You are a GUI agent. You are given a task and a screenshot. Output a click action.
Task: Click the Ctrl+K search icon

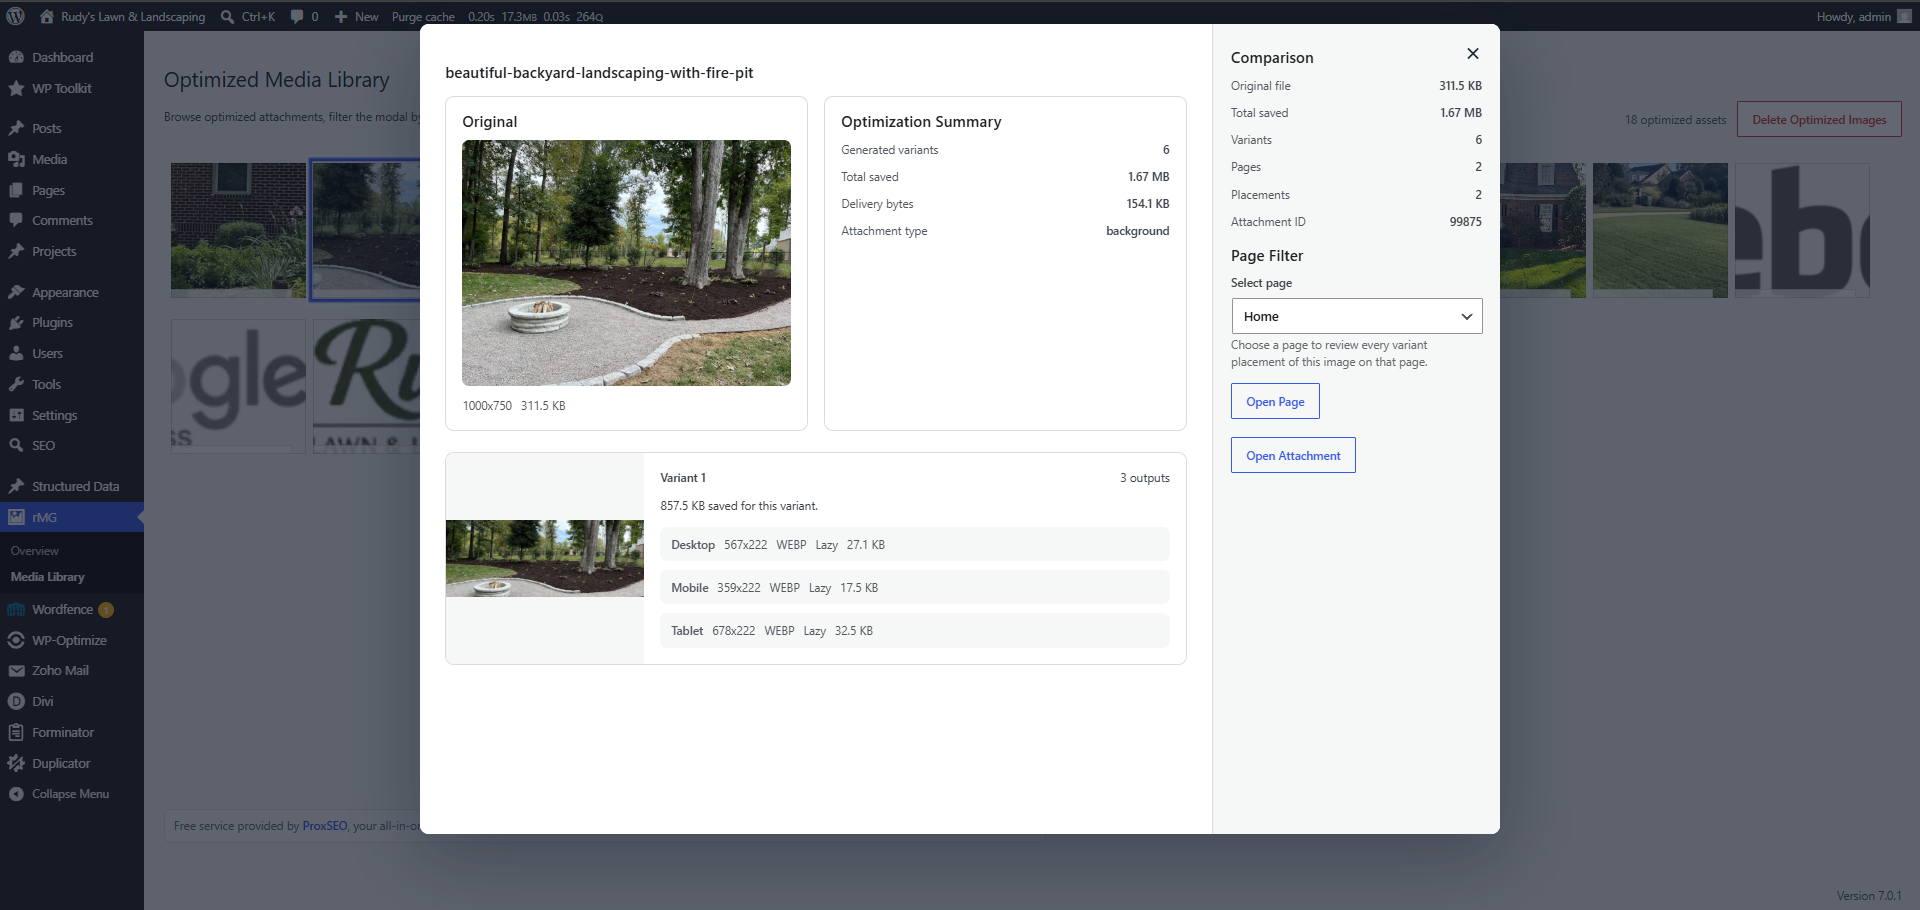click(x=227, y=16)
